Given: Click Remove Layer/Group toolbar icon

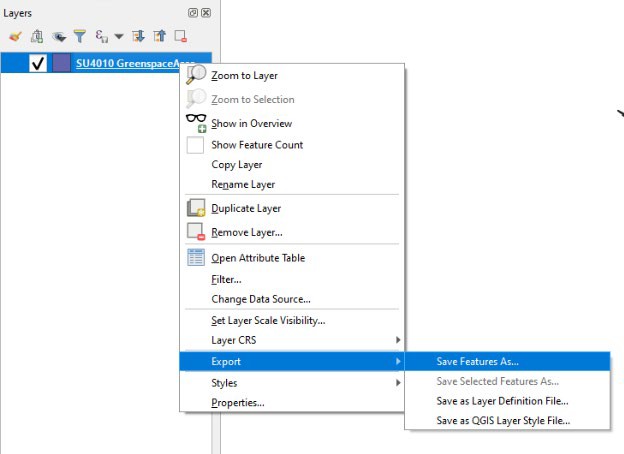Looking at the screenshot, I should tap(181, 37).
